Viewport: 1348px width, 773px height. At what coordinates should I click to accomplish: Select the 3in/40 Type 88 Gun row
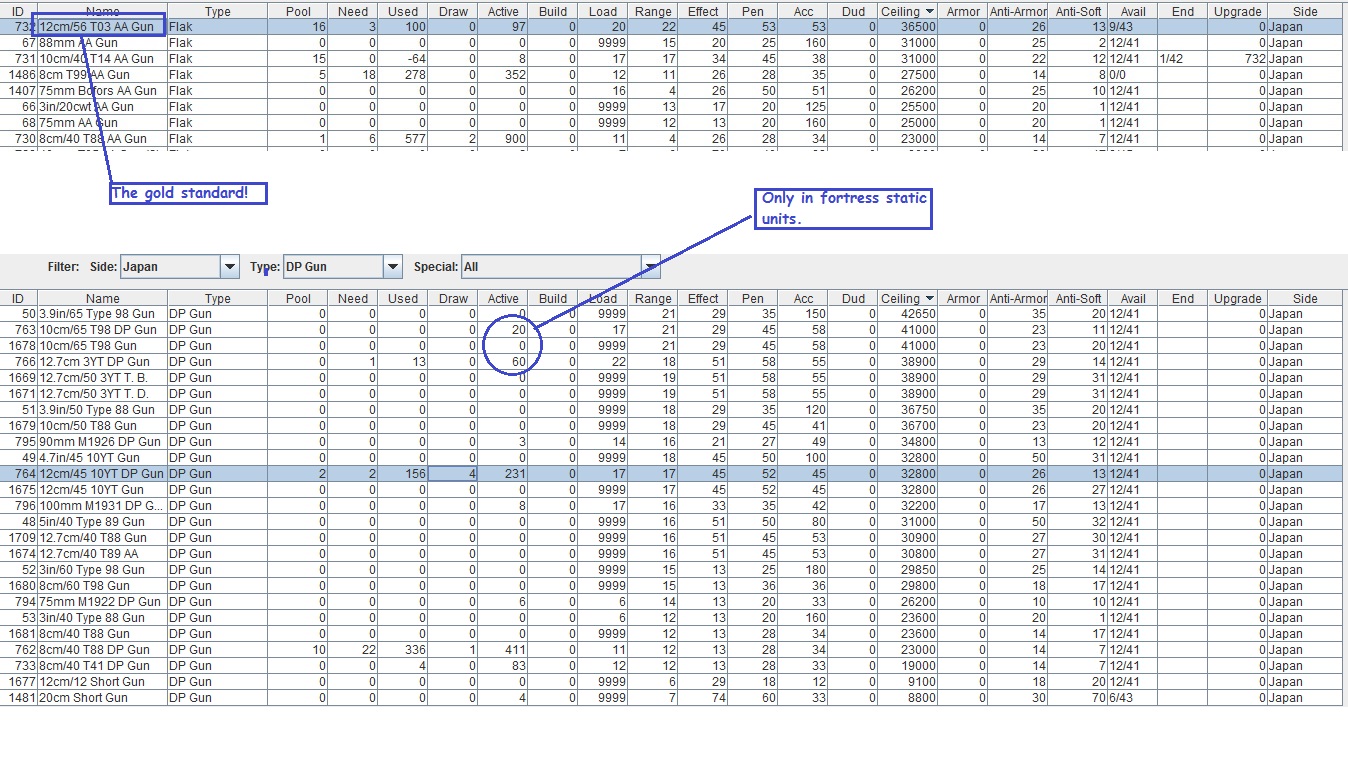click(671, 618)
